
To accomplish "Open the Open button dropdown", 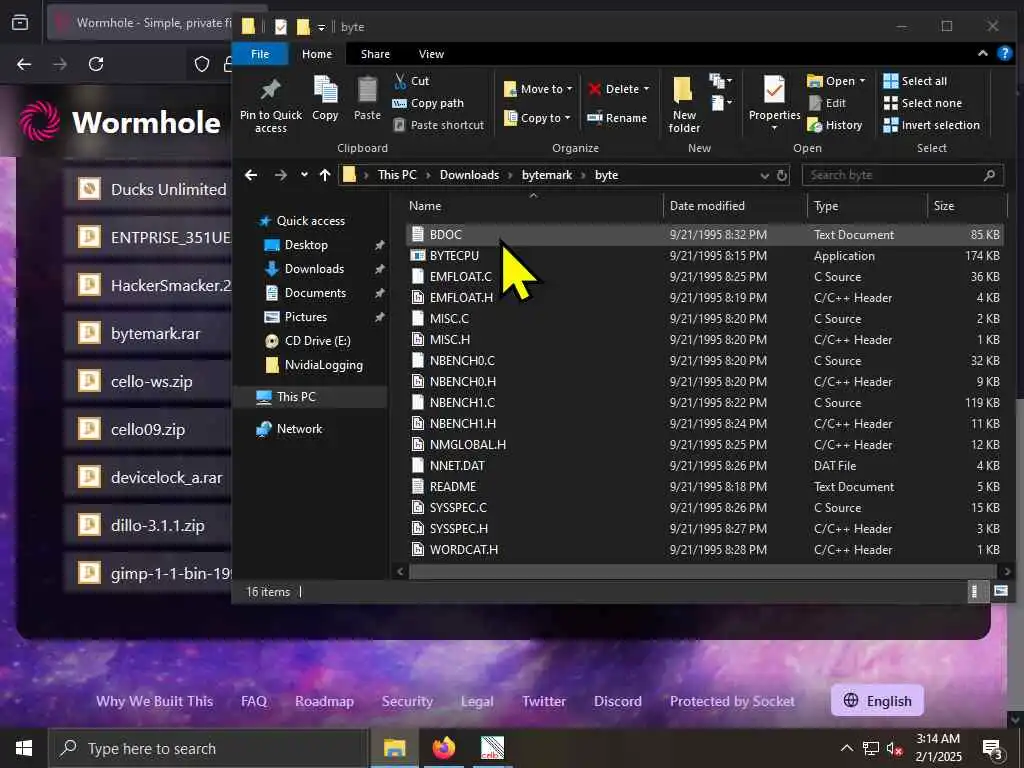I will coord(862,81).
